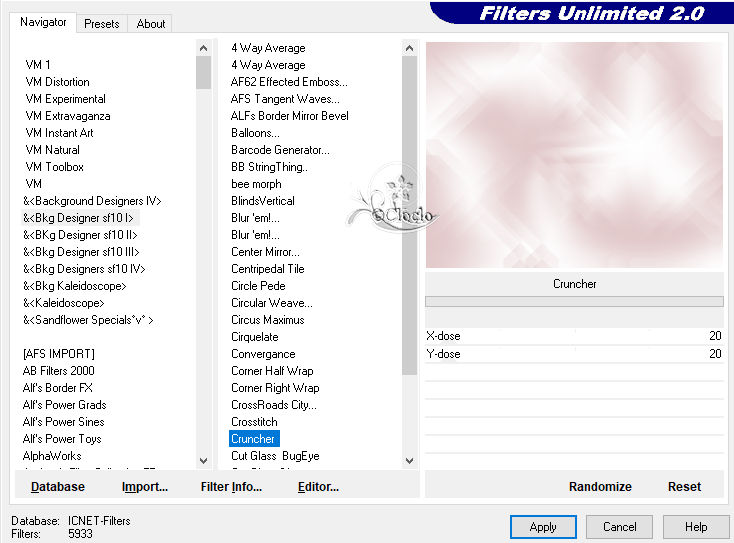The height and width of the screenshot is (543, 734).
Task: Open Help for the filter dialog
Action: tap(696, 527)
